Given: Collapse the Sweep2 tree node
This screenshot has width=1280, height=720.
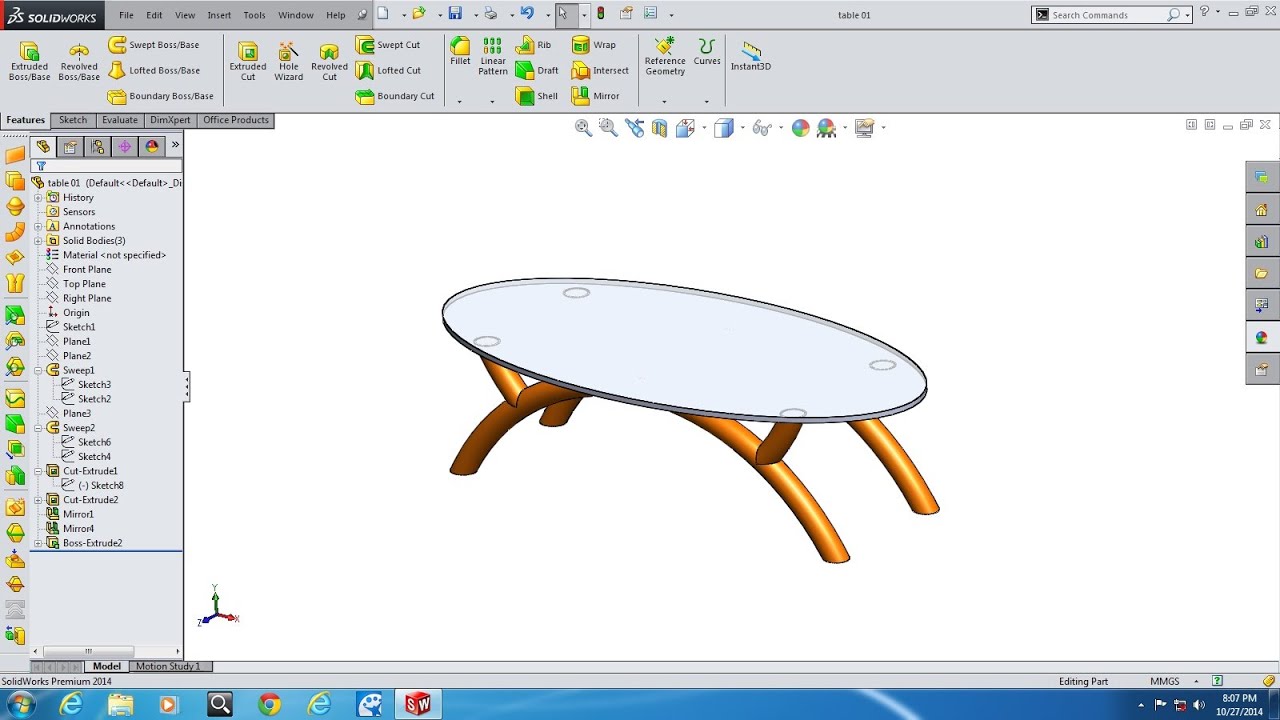Looking at the screenshot, I should [38, 428].
